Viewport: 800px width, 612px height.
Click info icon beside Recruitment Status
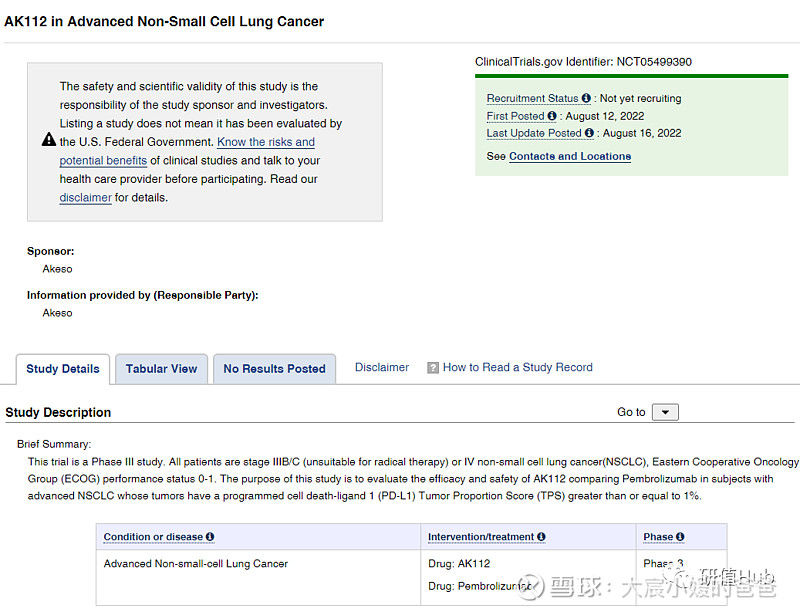[586, 99]
